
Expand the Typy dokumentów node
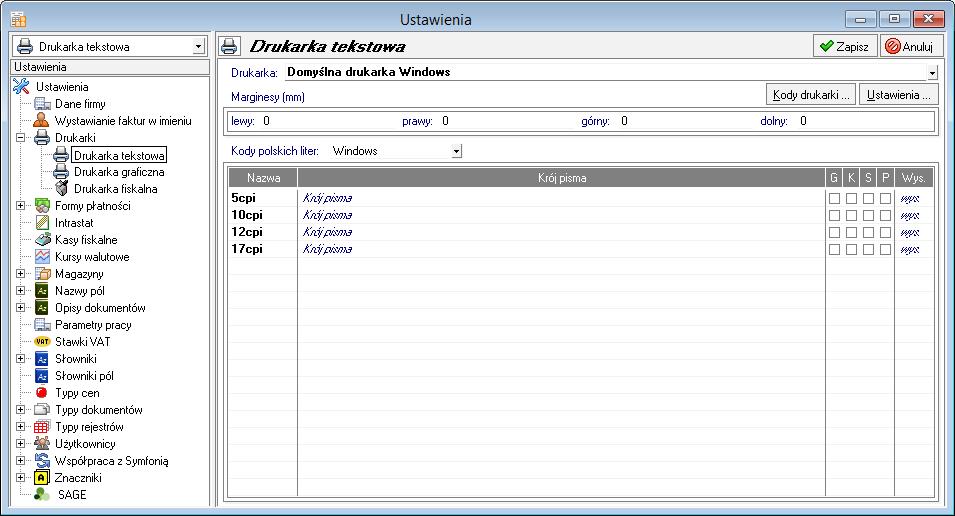(x=20, y=409)
